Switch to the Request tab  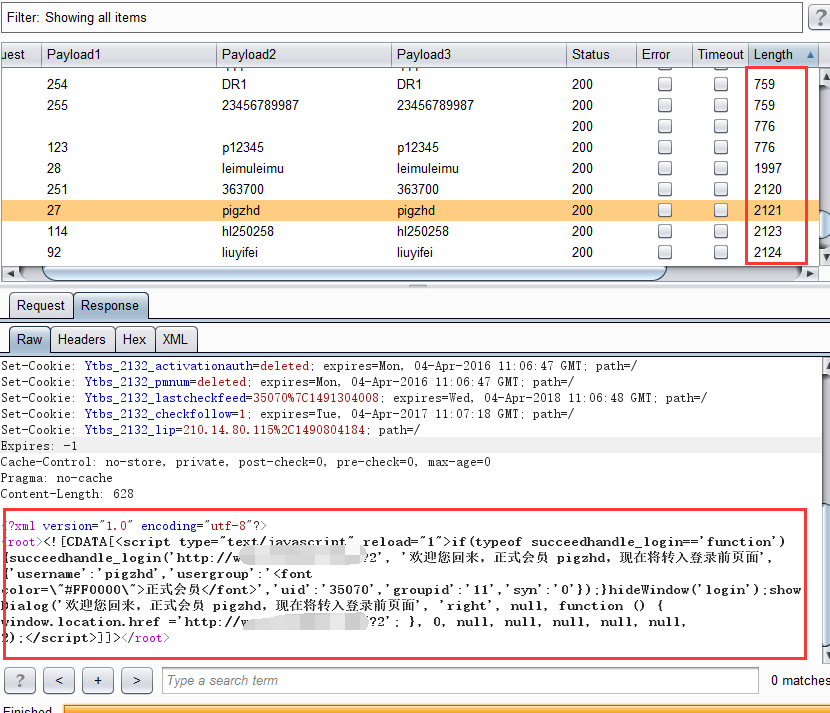point(41,306)
